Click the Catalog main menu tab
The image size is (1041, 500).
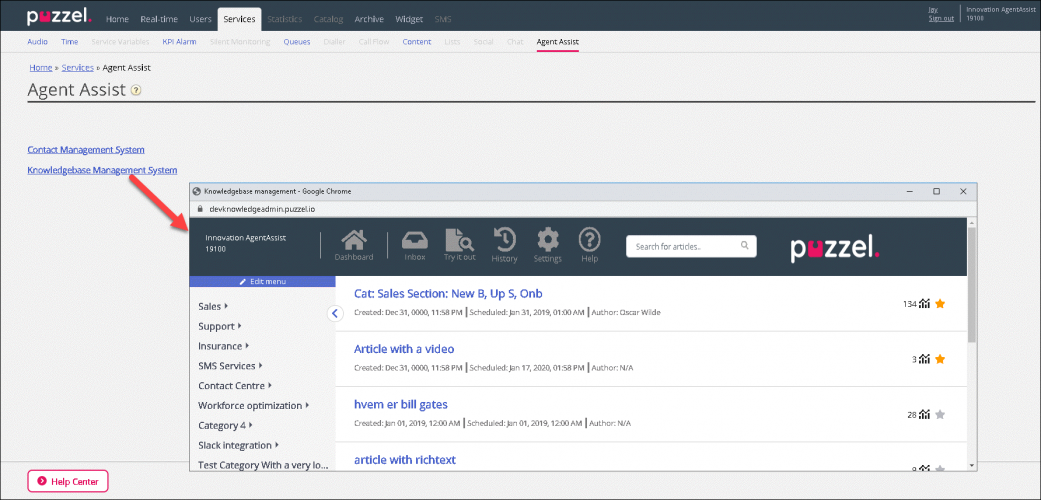(328, 19)
